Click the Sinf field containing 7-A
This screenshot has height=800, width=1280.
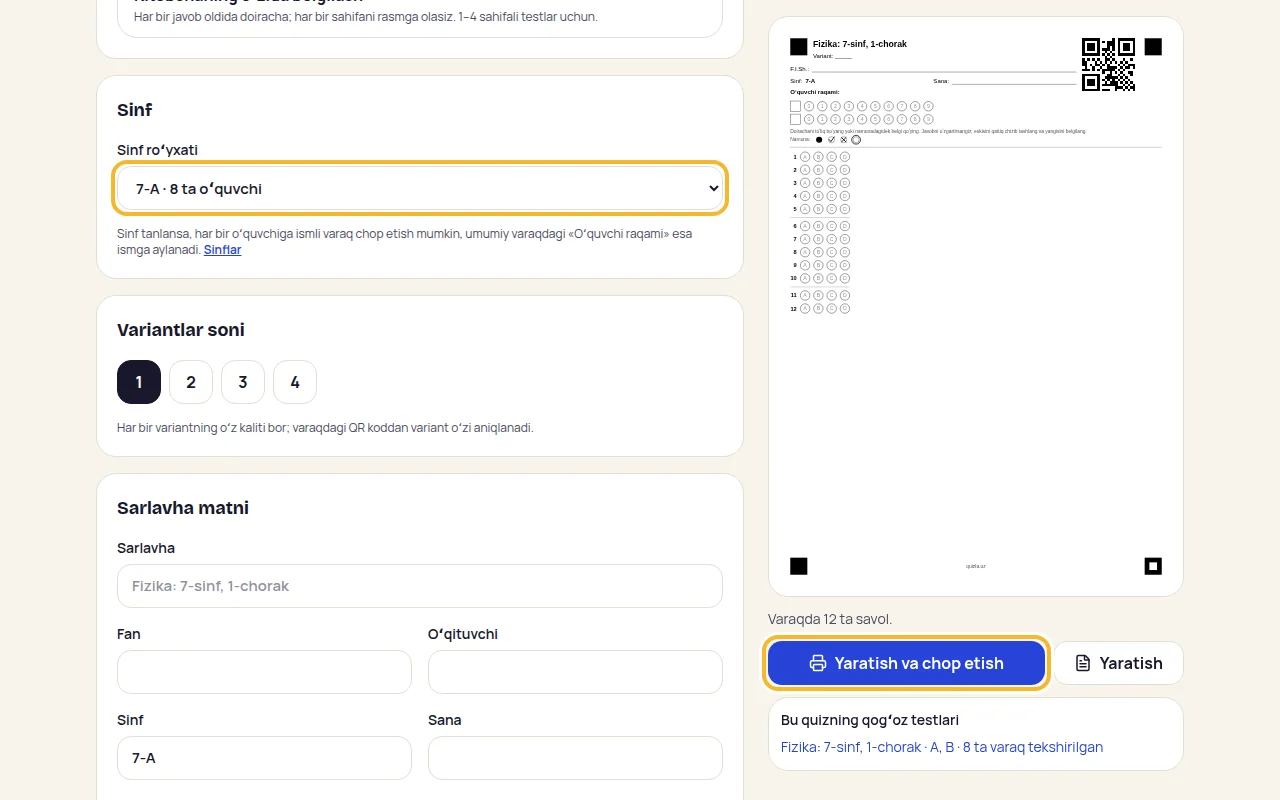pos(264,758)
